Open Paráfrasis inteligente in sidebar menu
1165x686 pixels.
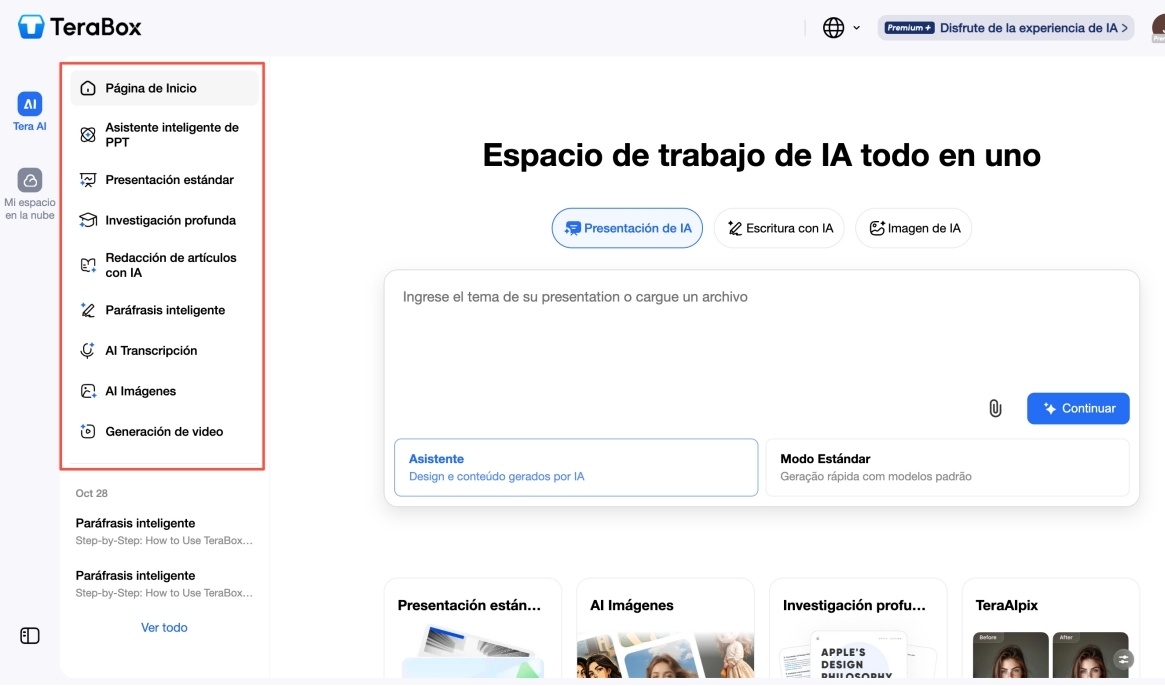(x=164, y=310)
